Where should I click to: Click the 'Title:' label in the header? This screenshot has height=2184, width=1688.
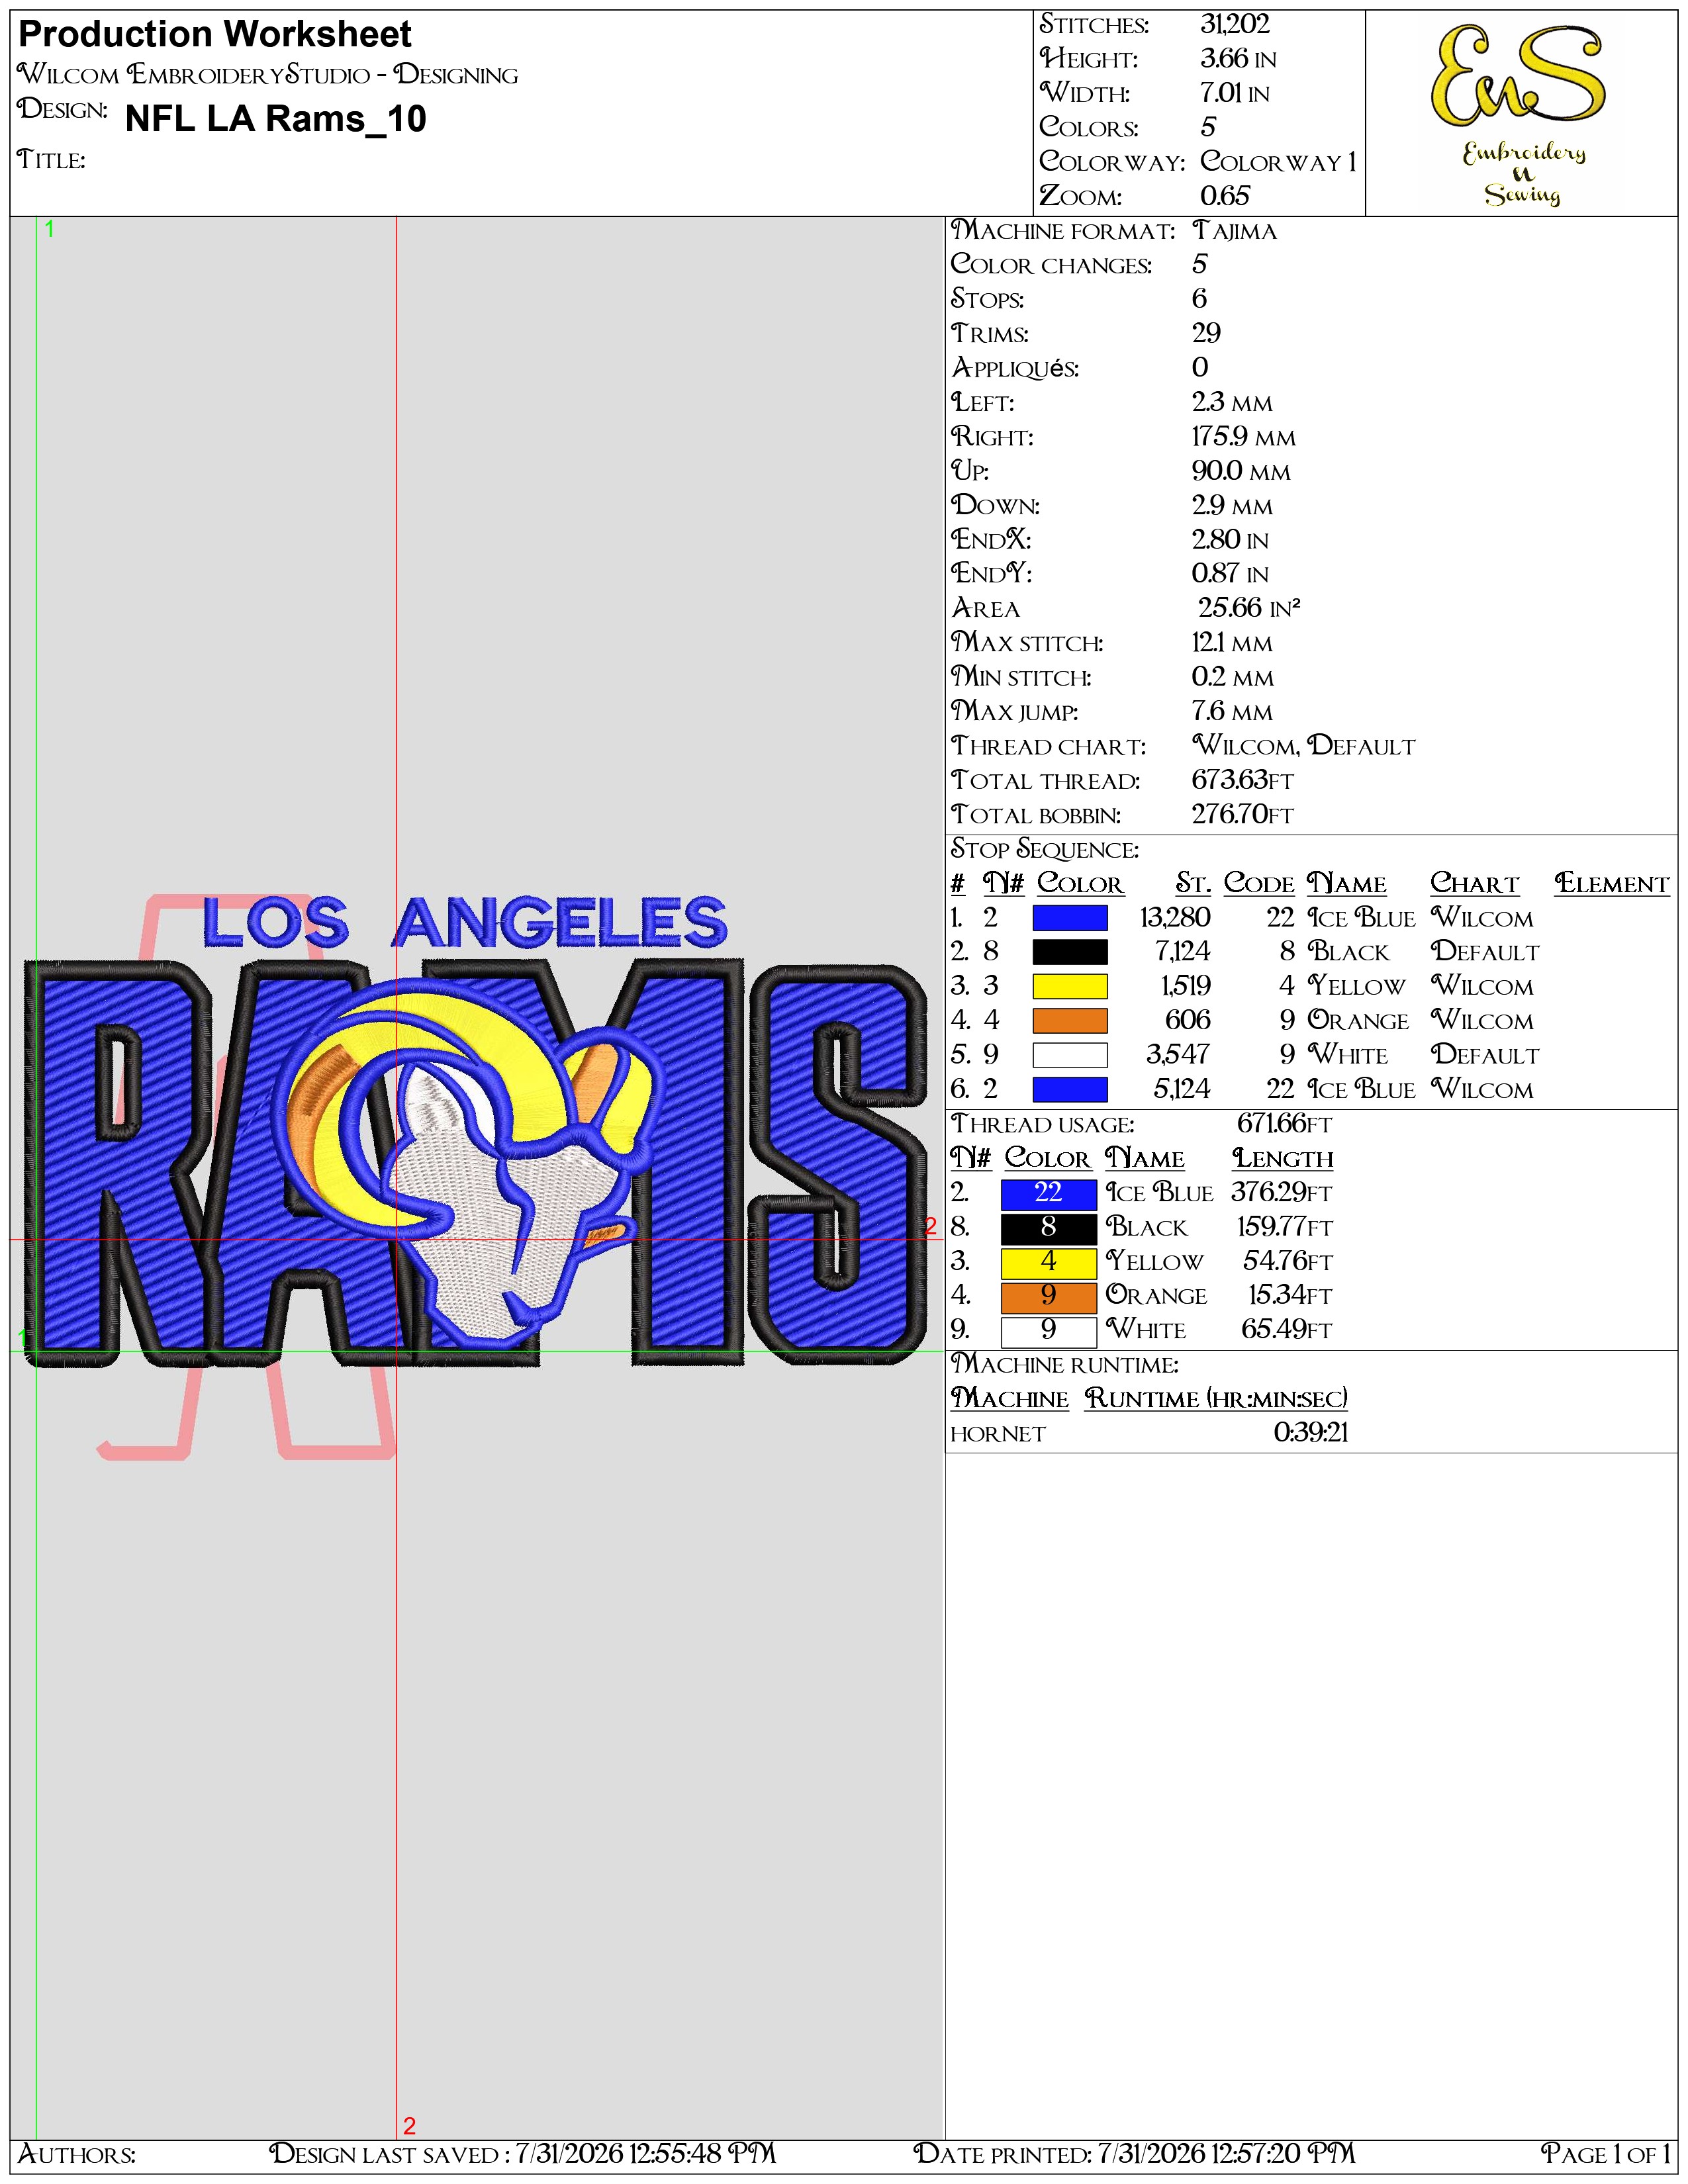tap(51, 159)
